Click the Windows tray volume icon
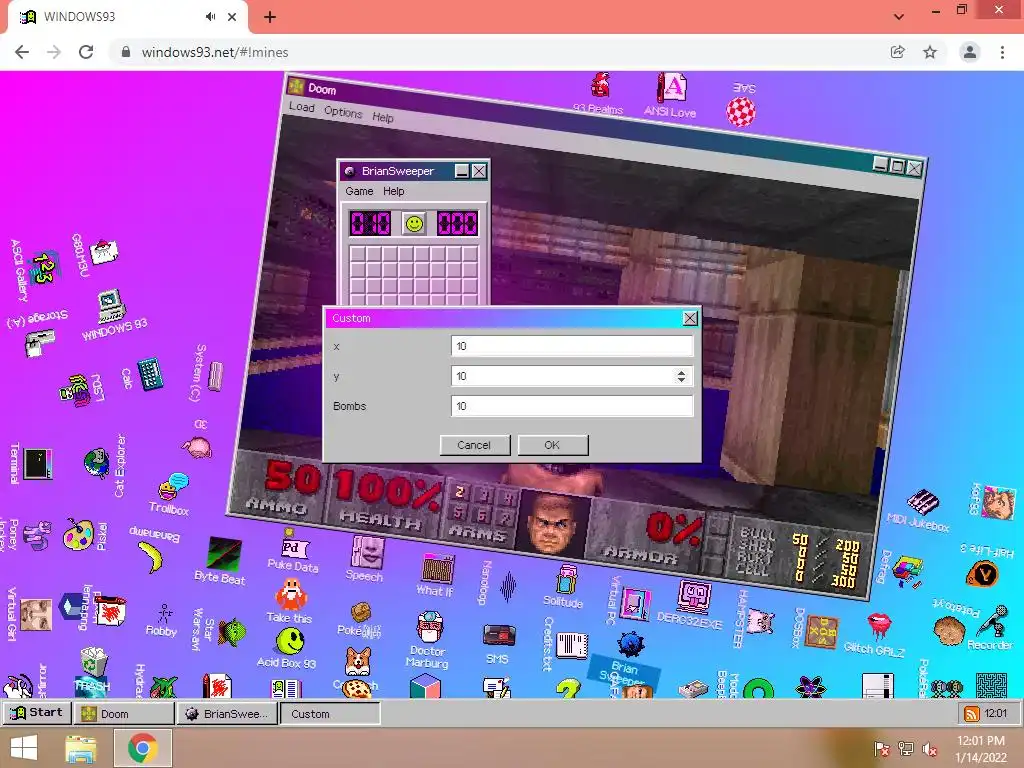This screenshot has height=768, width=1024. [x=930, y=749]
